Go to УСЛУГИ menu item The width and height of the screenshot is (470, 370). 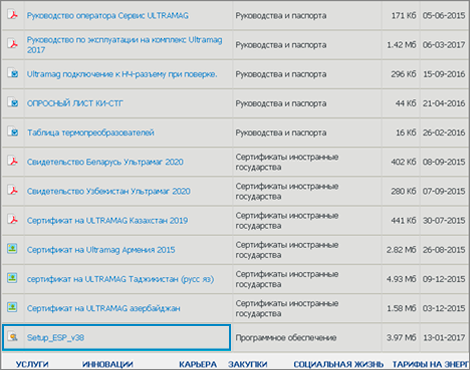(x=32, y=364)
